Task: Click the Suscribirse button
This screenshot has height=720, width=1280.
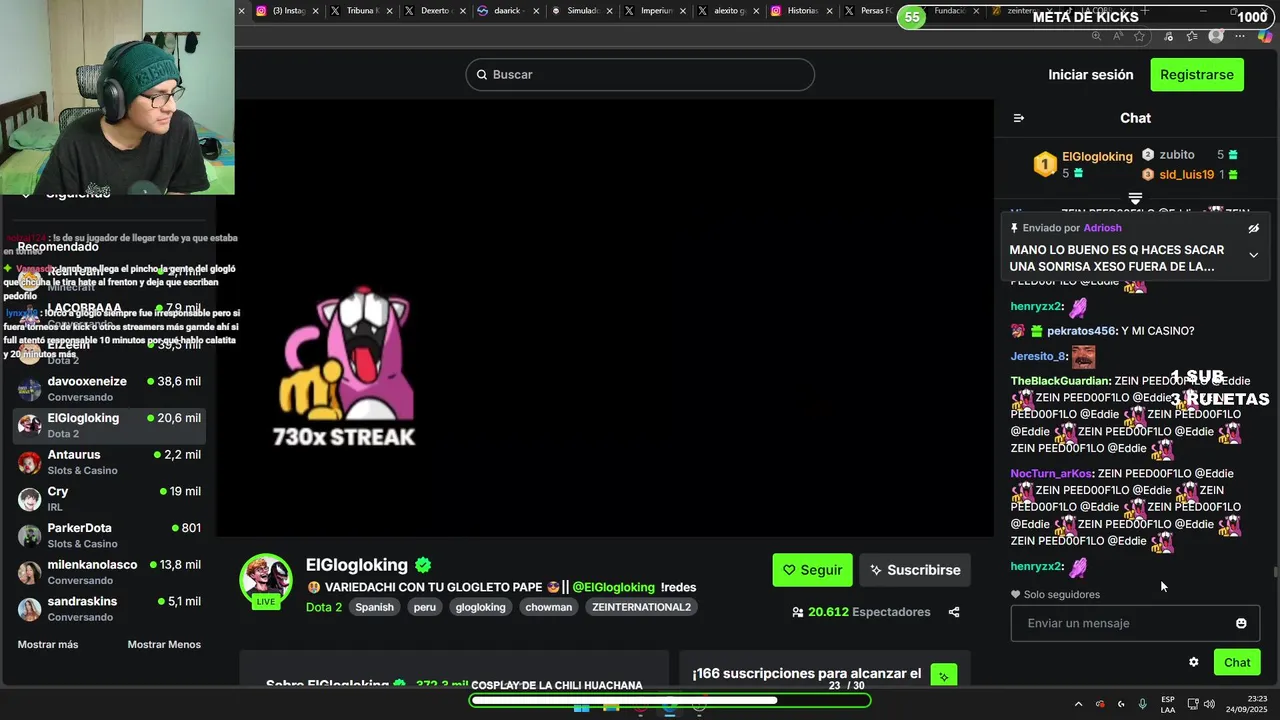Action: pyautogui.click(x=914, y=570)
